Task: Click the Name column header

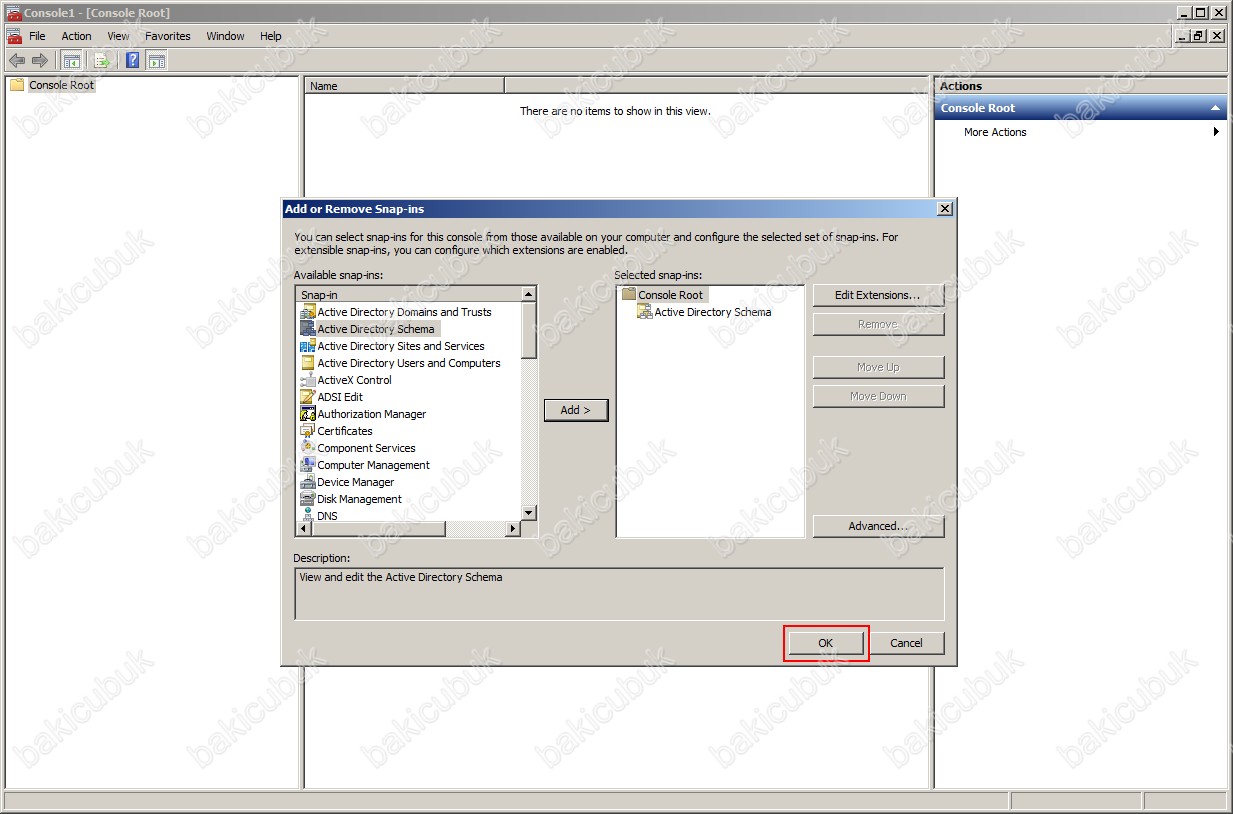Action: [405, 86]
